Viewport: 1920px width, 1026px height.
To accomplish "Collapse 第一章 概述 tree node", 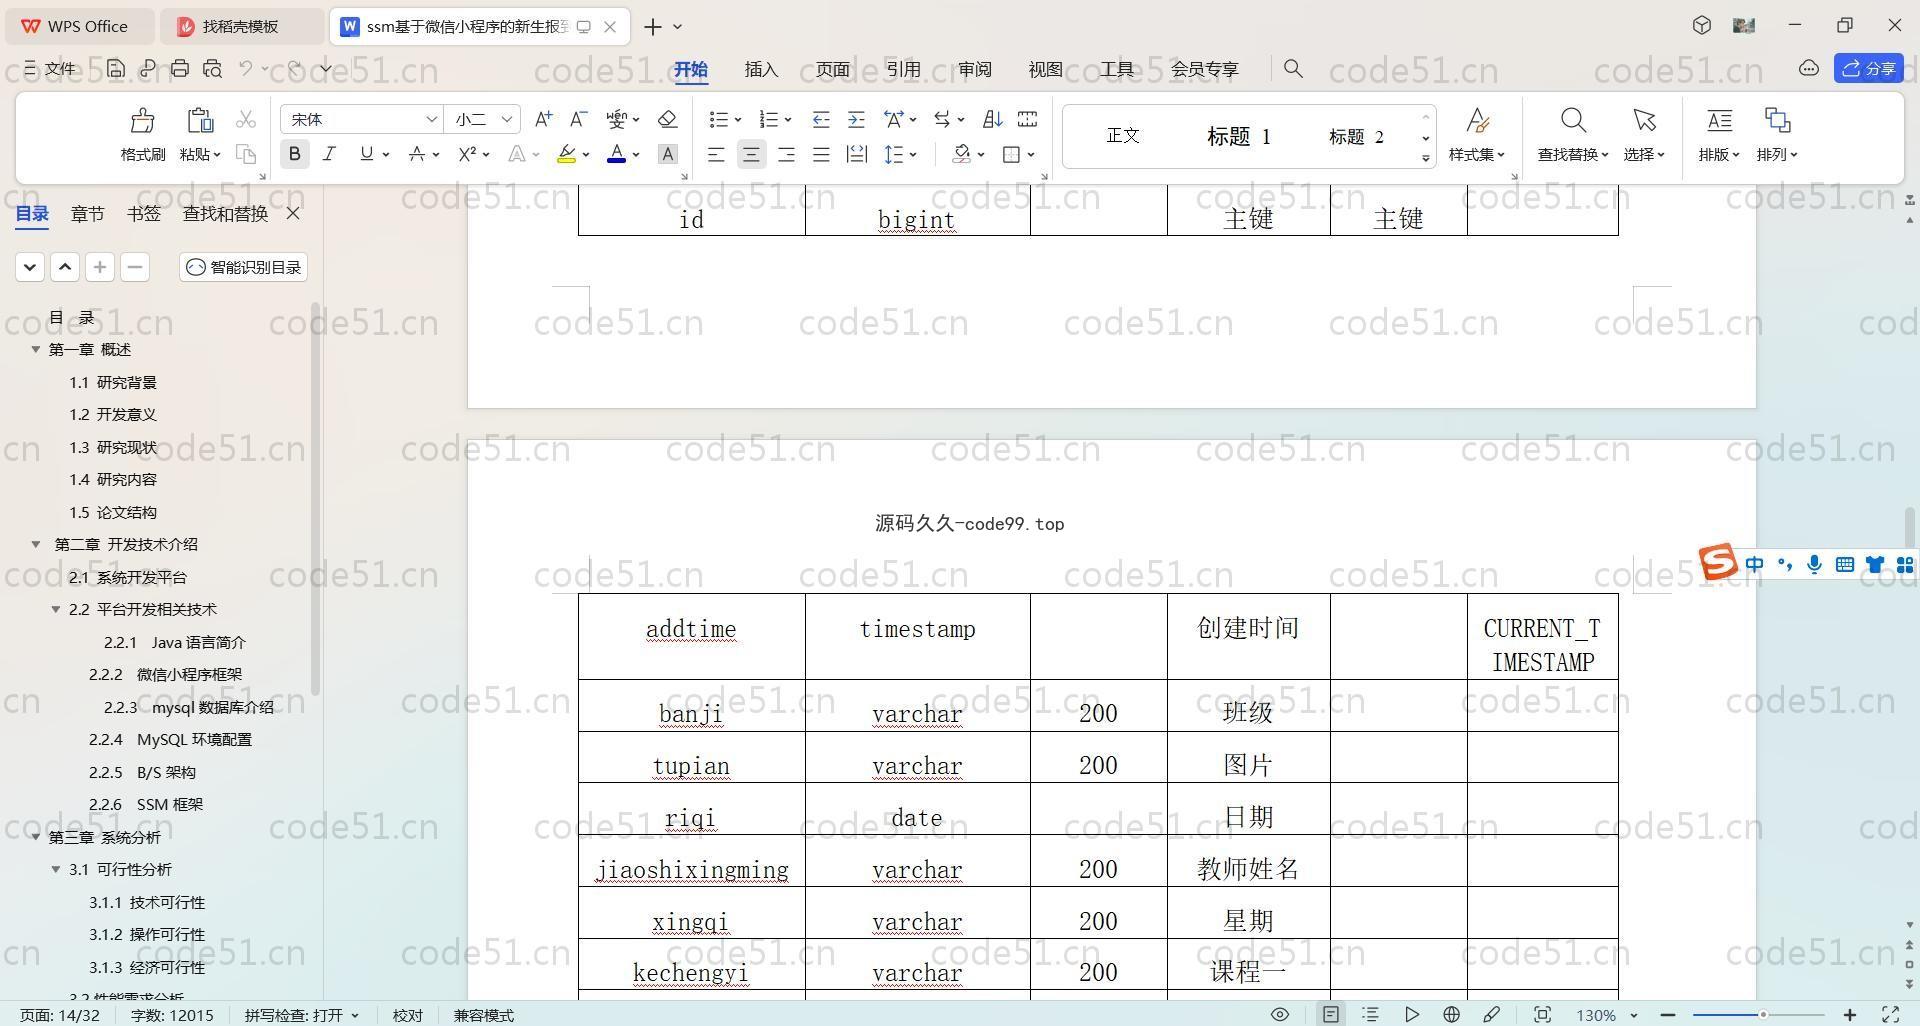I will point(36,349).
